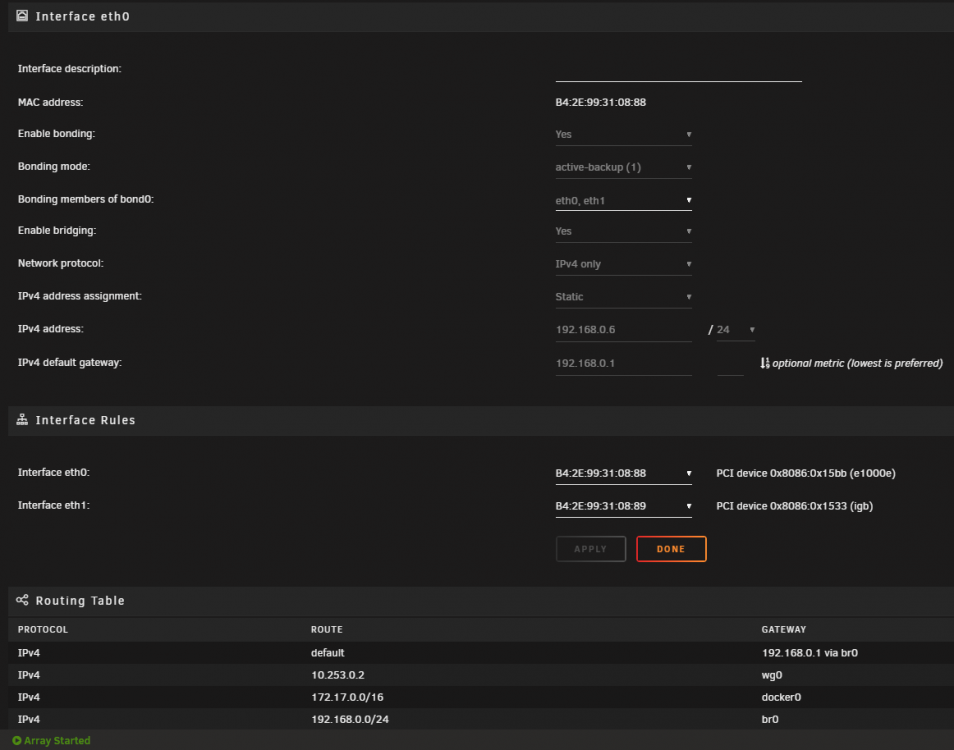This screenshot has width=954, height=750.
Task: Click the '192.168.0.1 via br0' gateway cell
Action: click(x=810, y=653)
